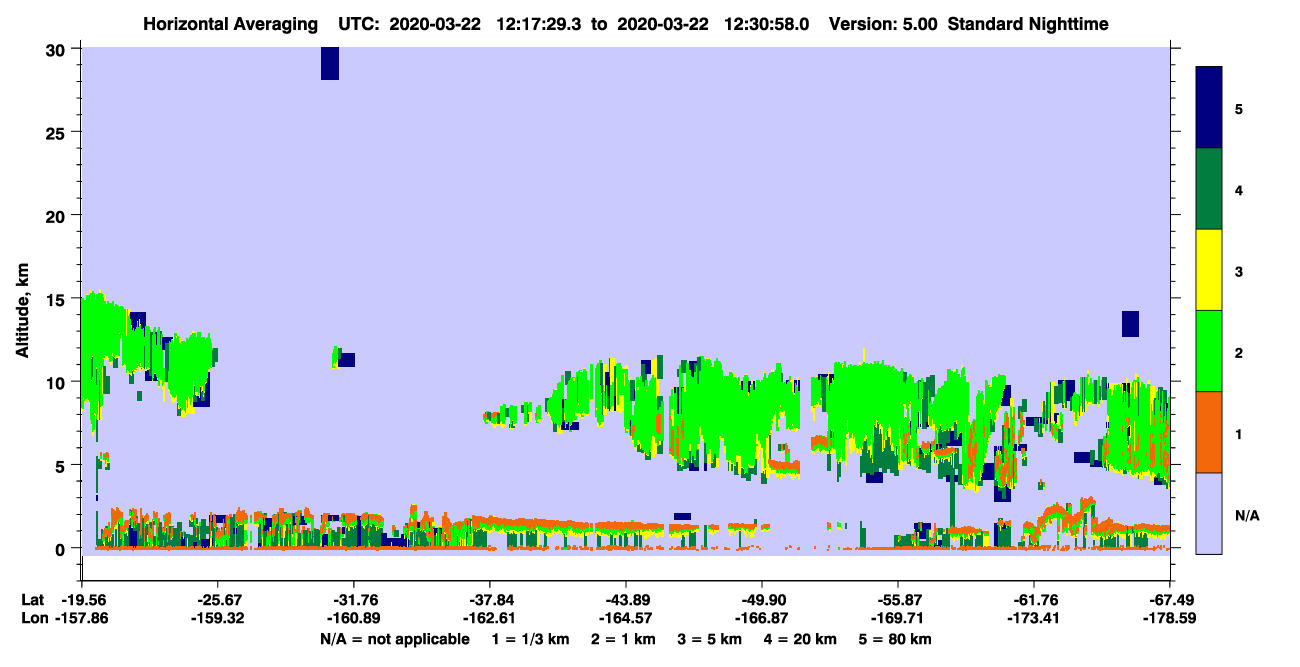
Task: Click the dark blue block near 29 km altitude
Action: click(330, 63)
